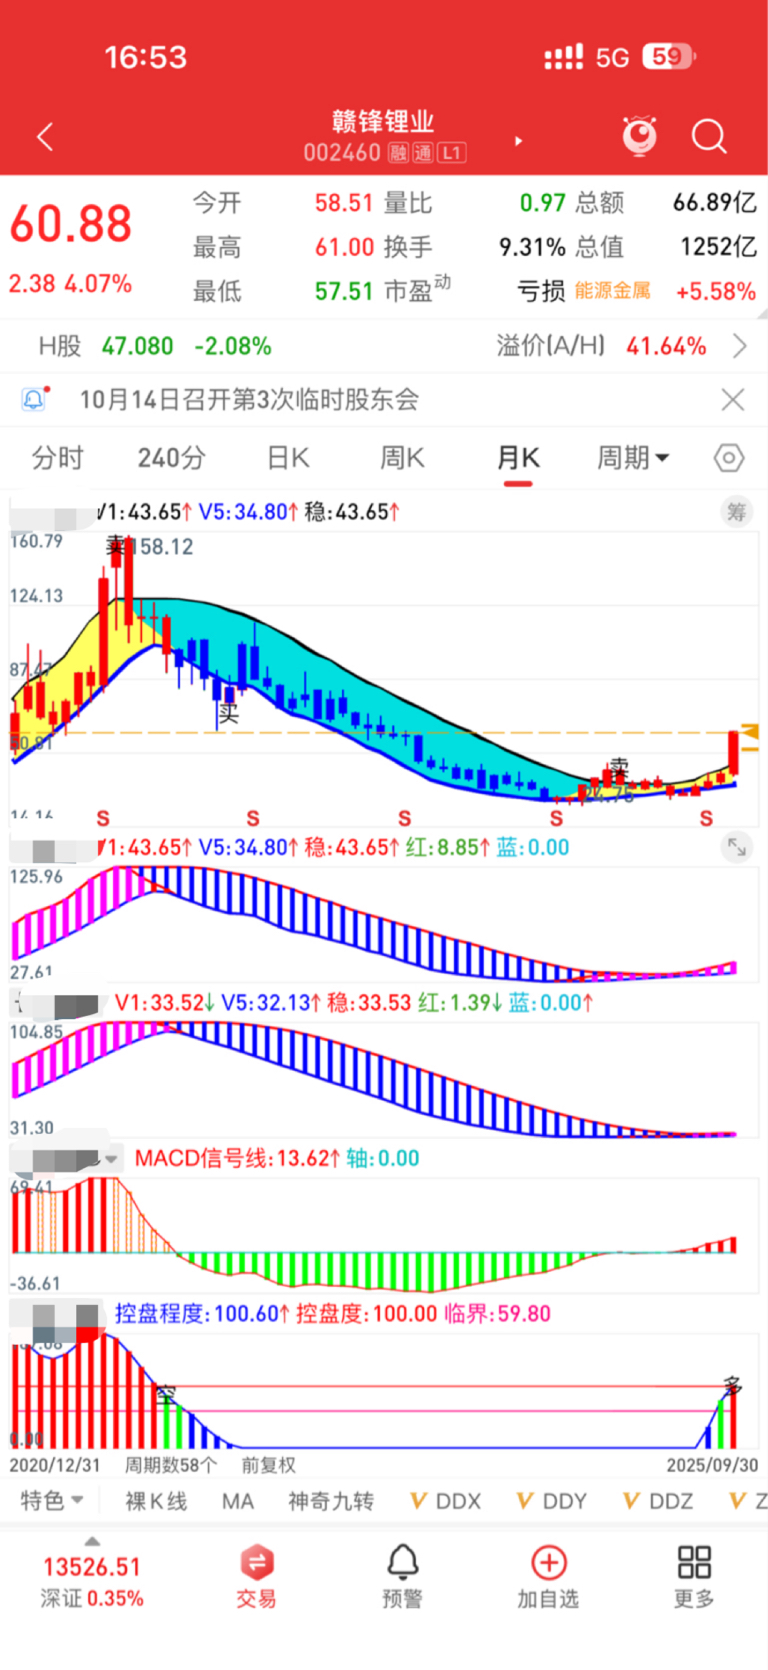
Task: Tap the 总值 1252亿 value
Action: coord(719,247)
